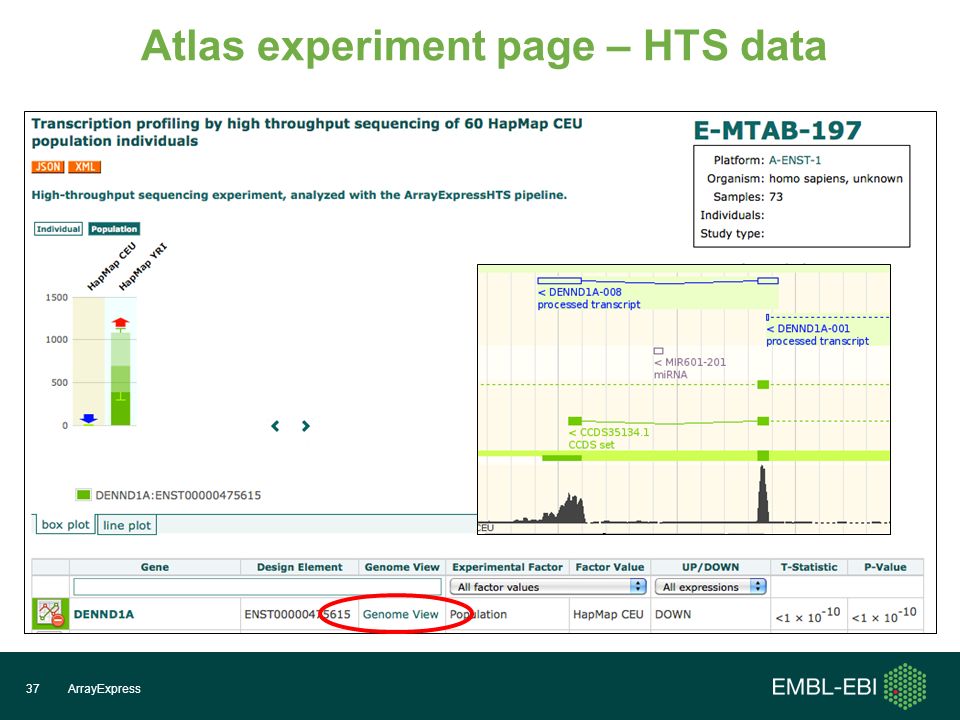Viewport: 960px width, 720px height.
Task: Click the E-MTAB-197 accession heading
Action: pyautogui.click(x=778, y=130)
